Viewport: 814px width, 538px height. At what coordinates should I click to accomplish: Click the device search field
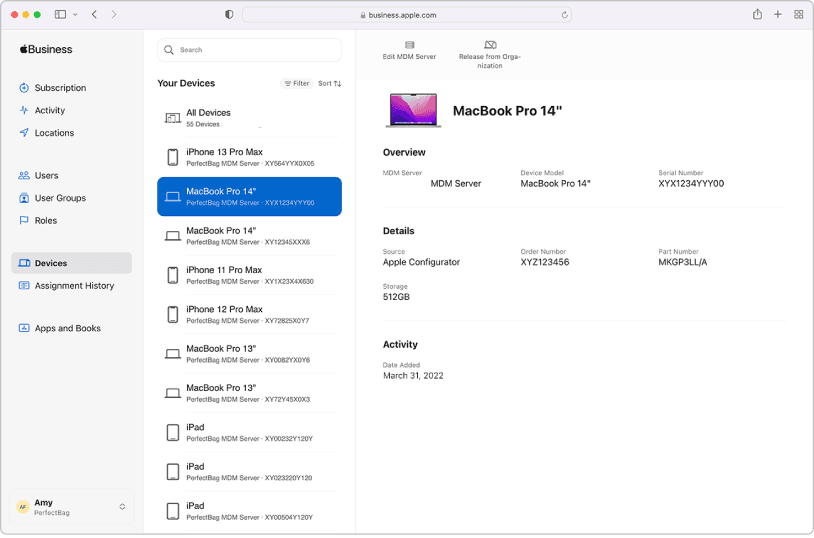(250, 49)
